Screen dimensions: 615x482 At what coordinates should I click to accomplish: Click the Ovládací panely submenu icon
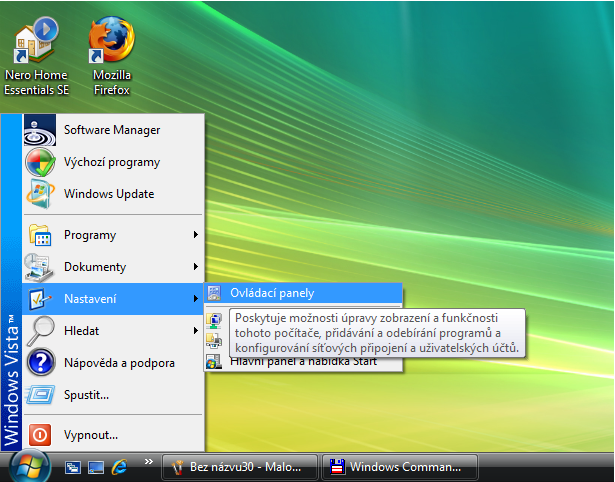214,293
